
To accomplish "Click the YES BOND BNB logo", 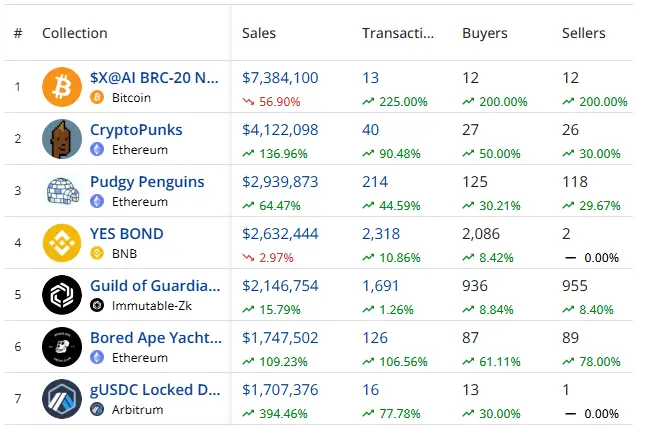I will (x=62, y=243).
